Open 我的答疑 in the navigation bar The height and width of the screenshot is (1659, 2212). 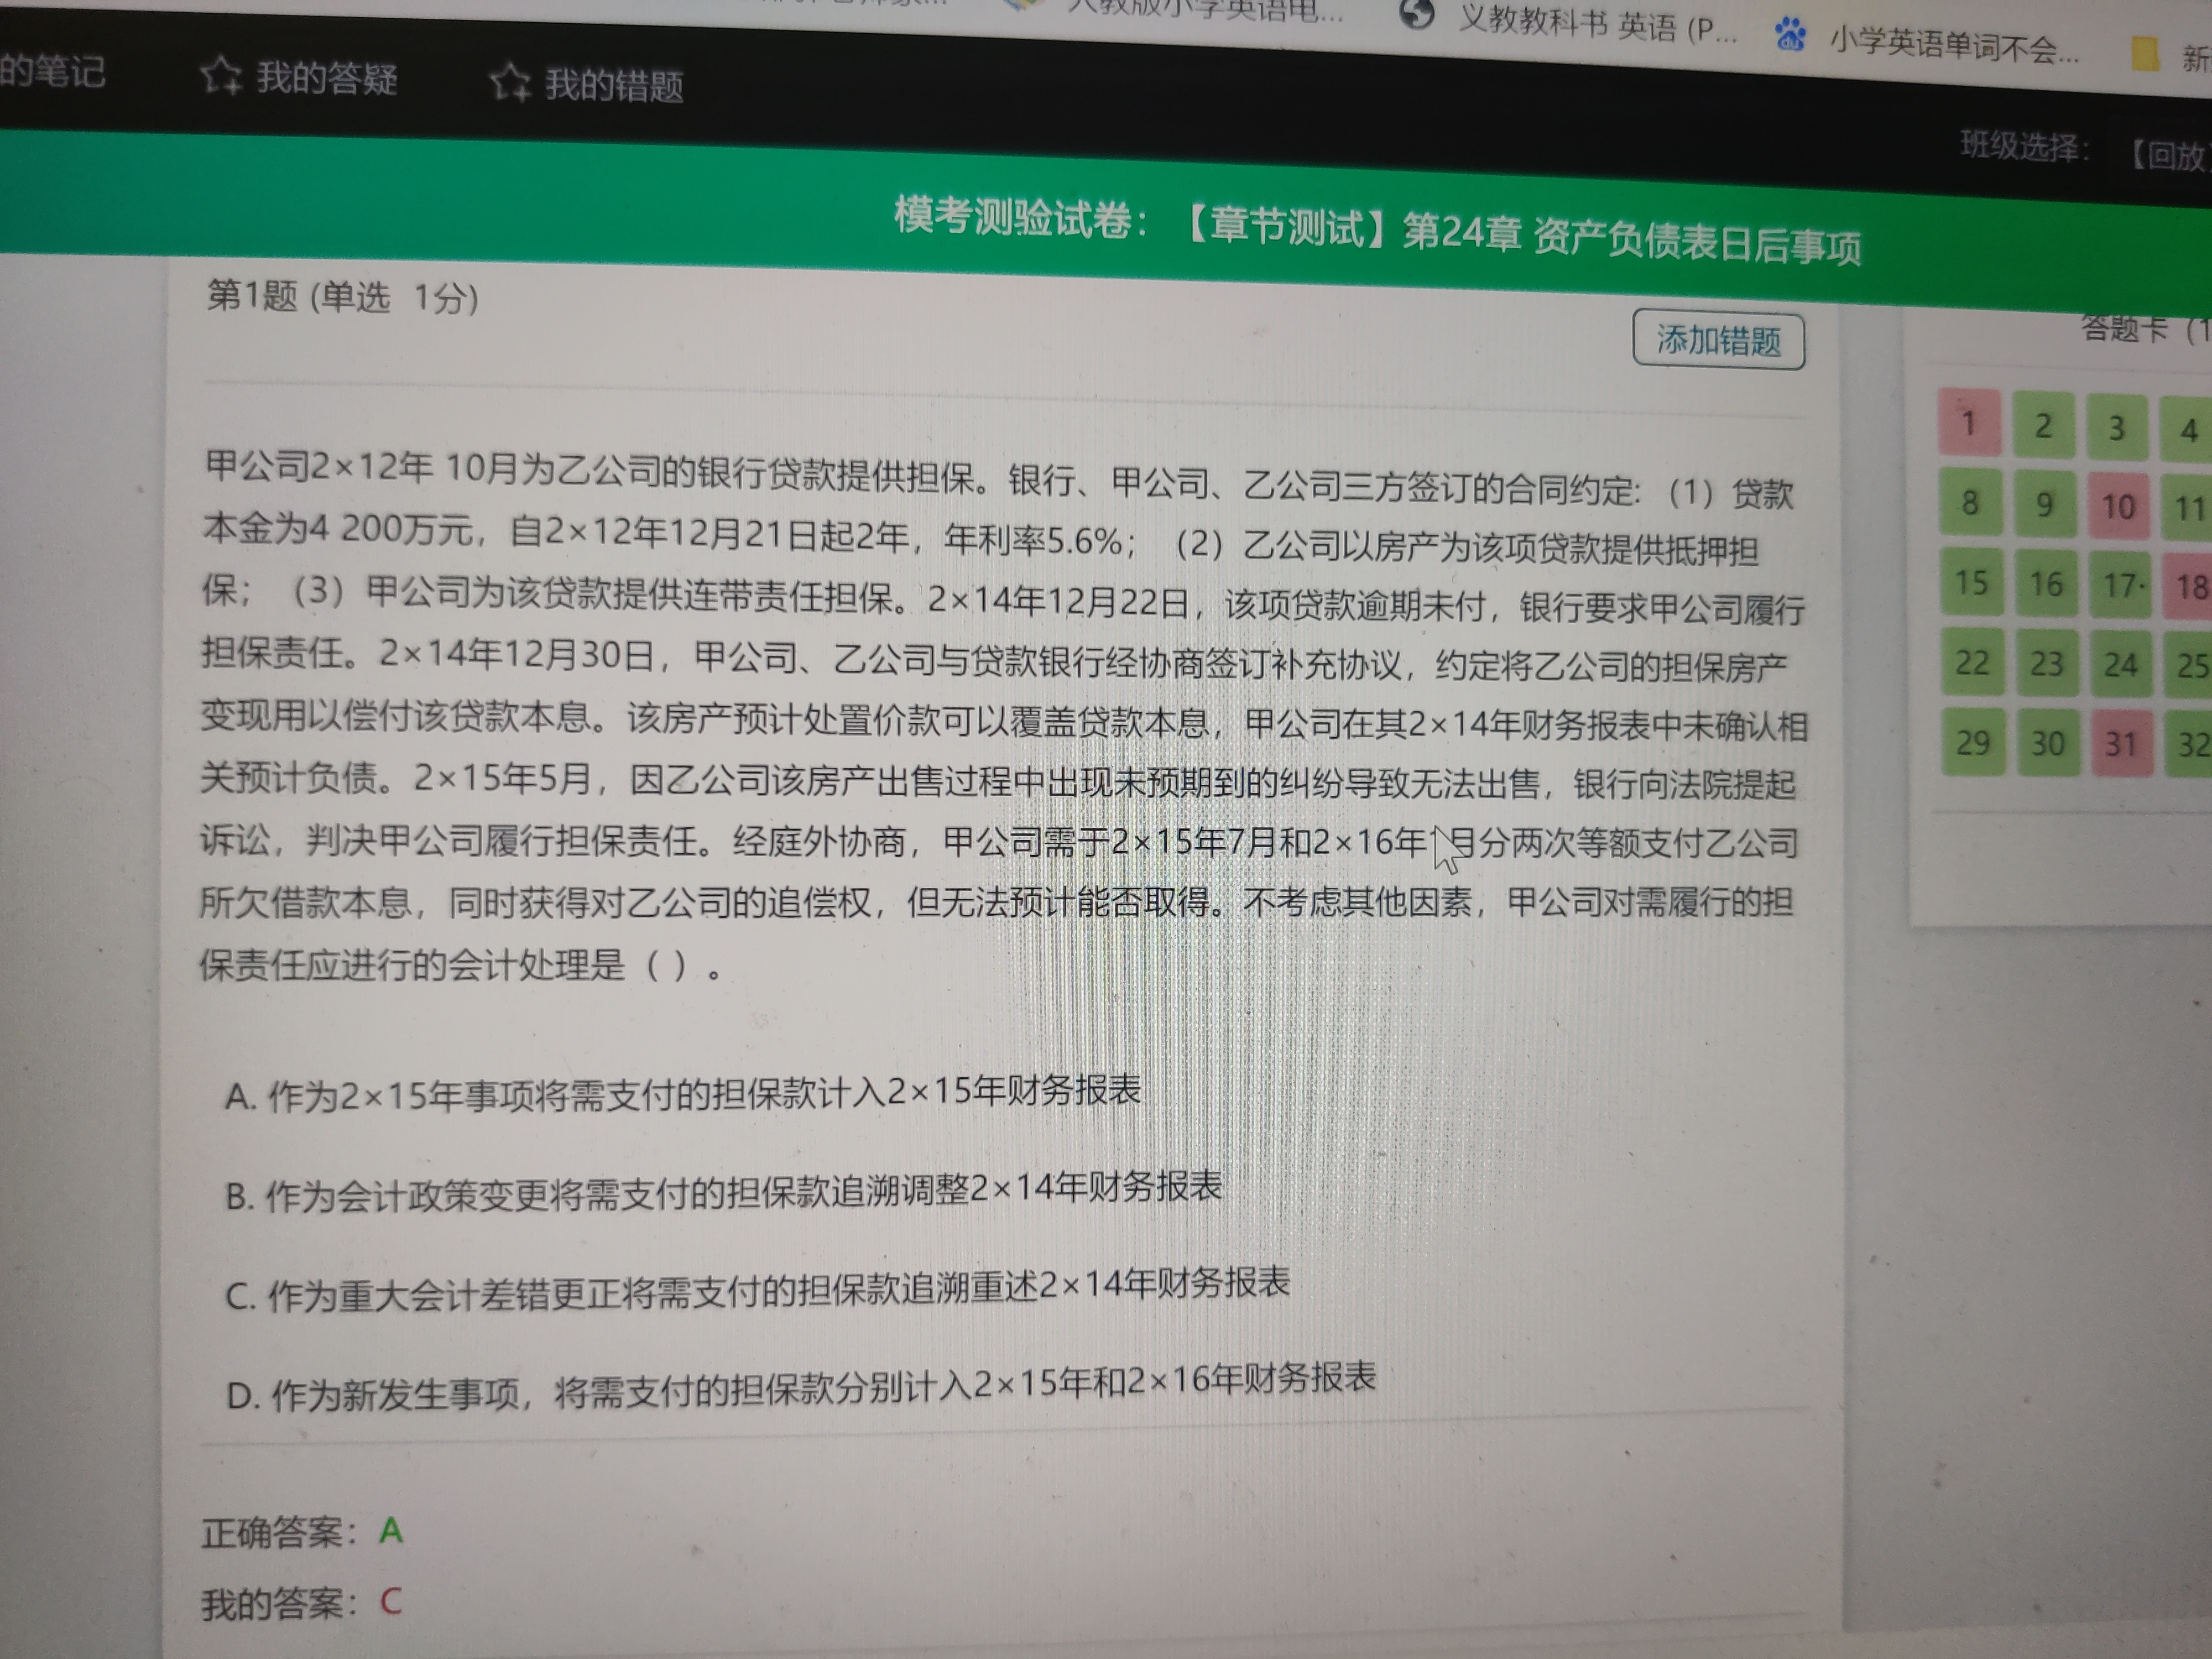[326, 78]
